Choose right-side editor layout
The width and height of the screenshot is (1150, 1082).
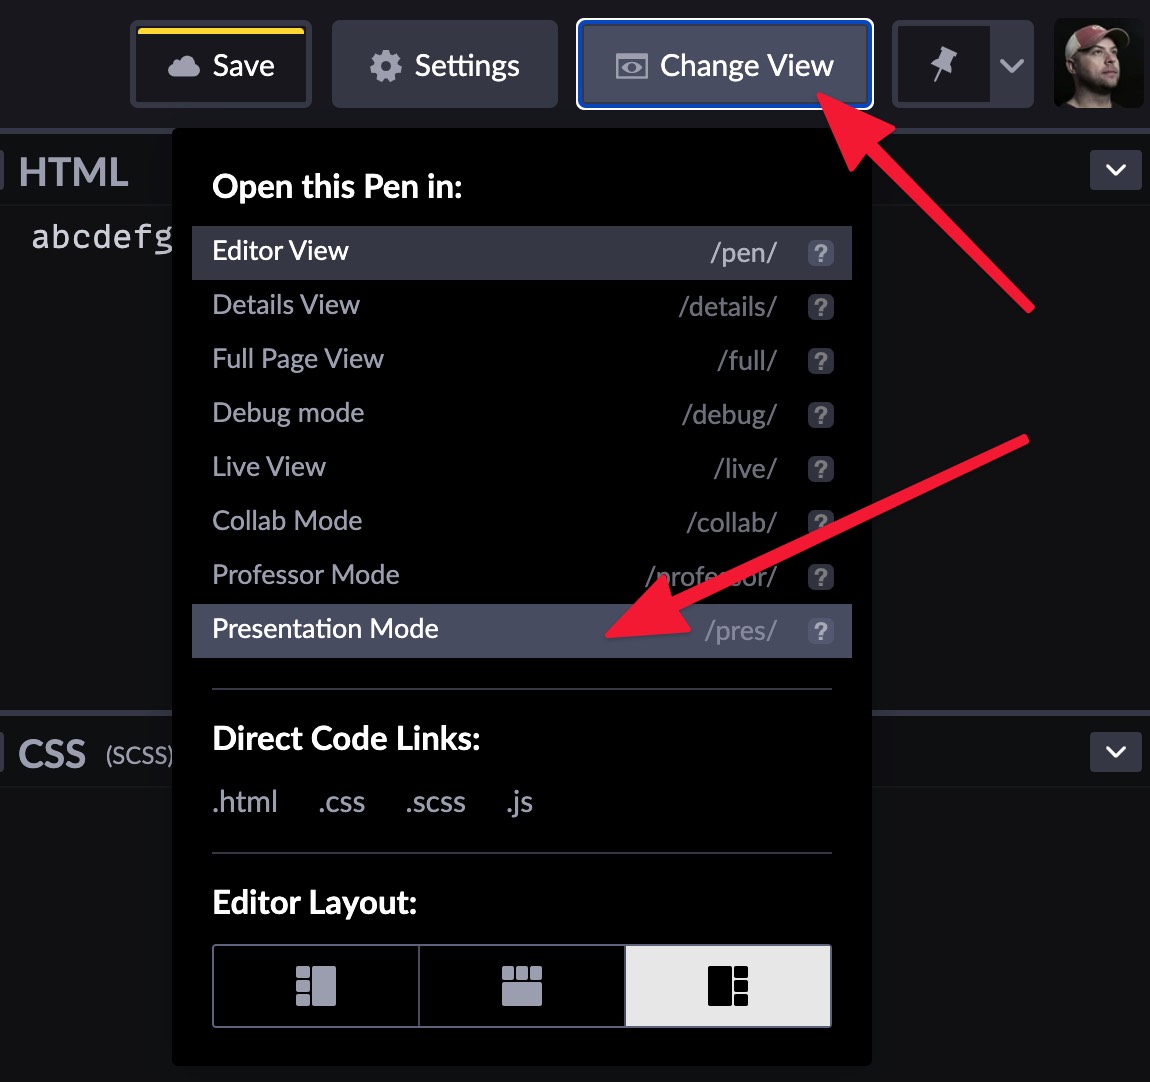[728, 986]
